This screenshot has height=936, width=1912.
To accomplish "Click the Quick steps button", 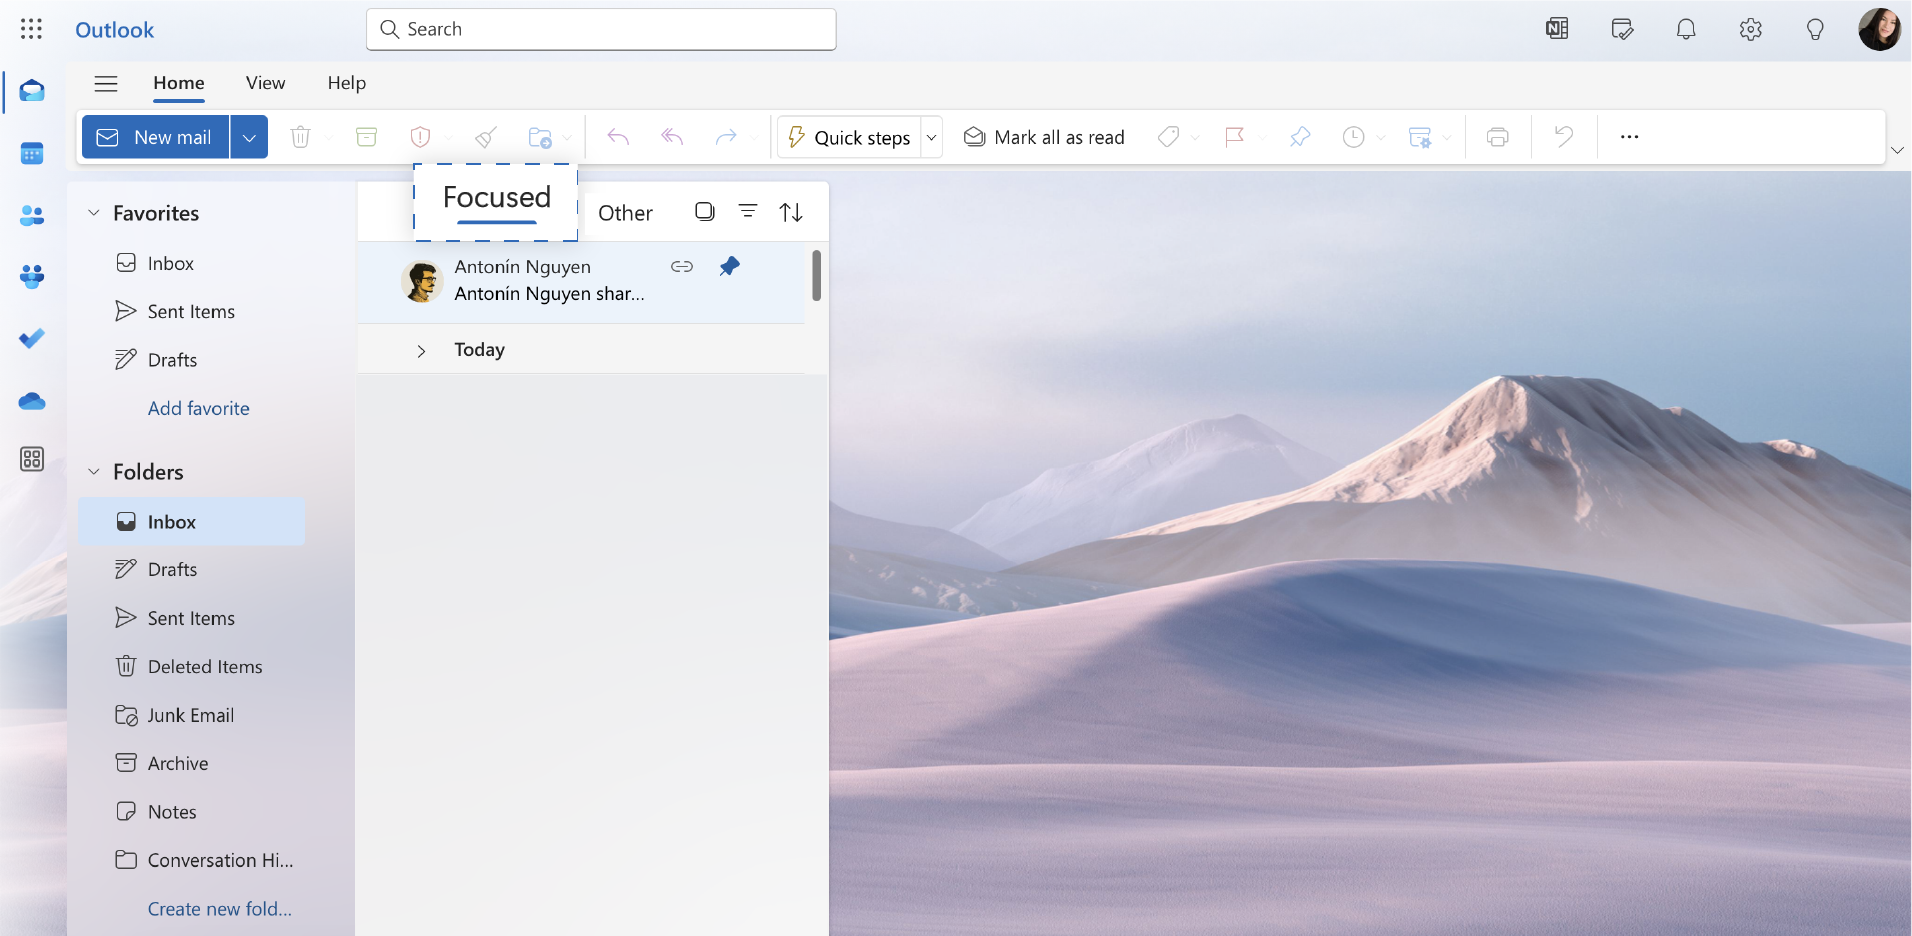I will tap(849, 137).
